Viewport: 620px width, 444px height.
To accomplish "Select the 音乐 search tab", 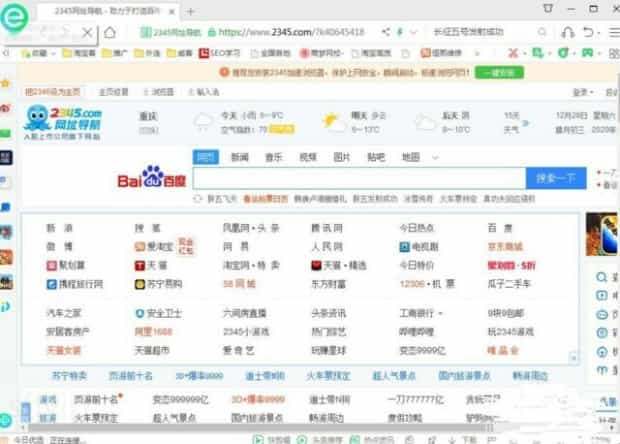I will (273, 157).
